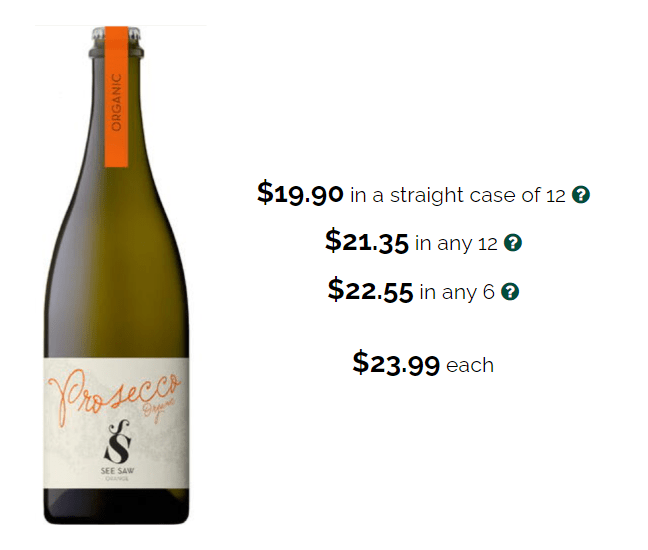This screenshot has width=648, height=550.
Task: Click the word 'each' after $23.99
Action: point(470,365)
